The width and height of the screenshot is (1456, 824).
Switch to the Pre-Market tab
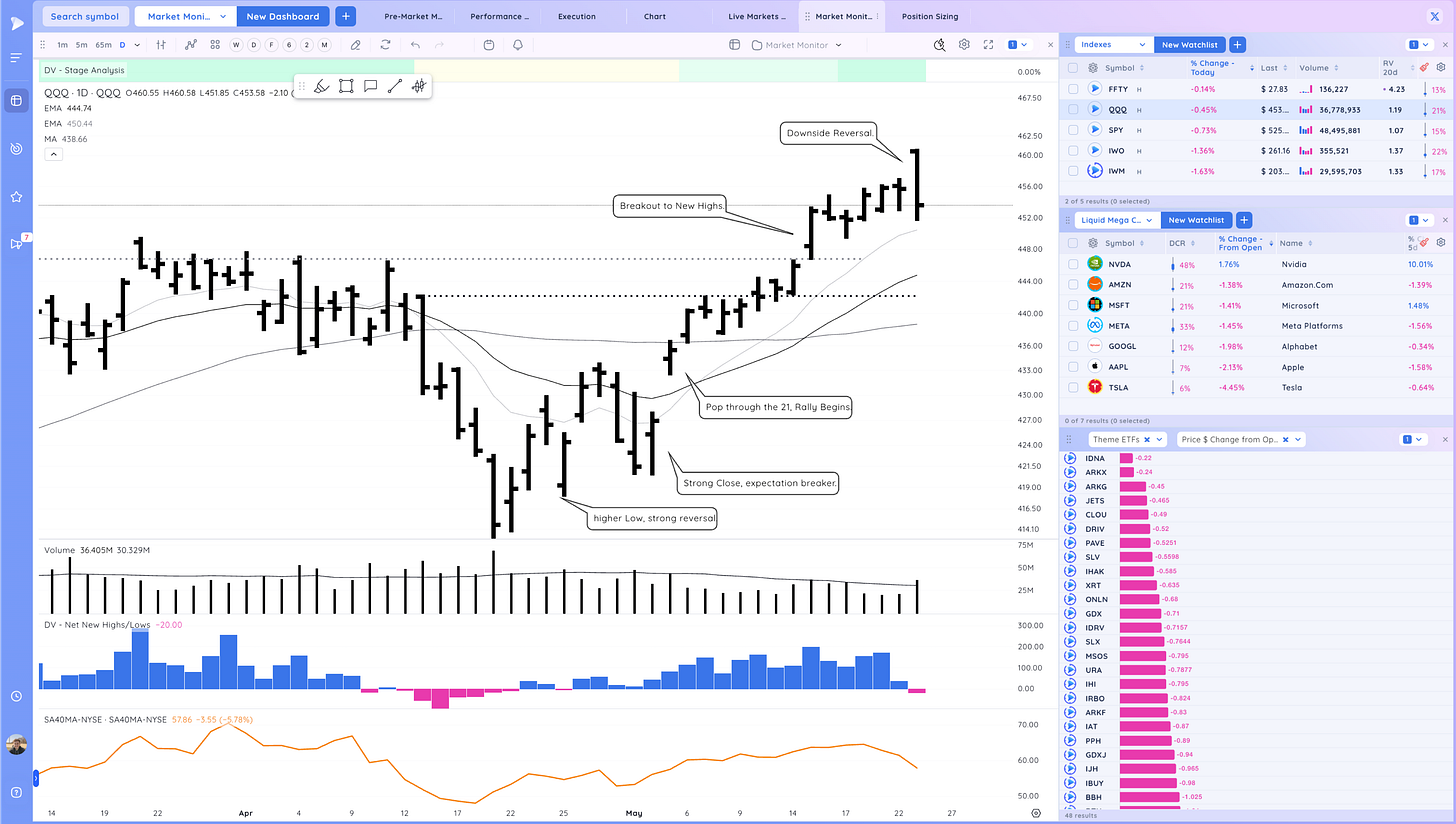(413, 16)
